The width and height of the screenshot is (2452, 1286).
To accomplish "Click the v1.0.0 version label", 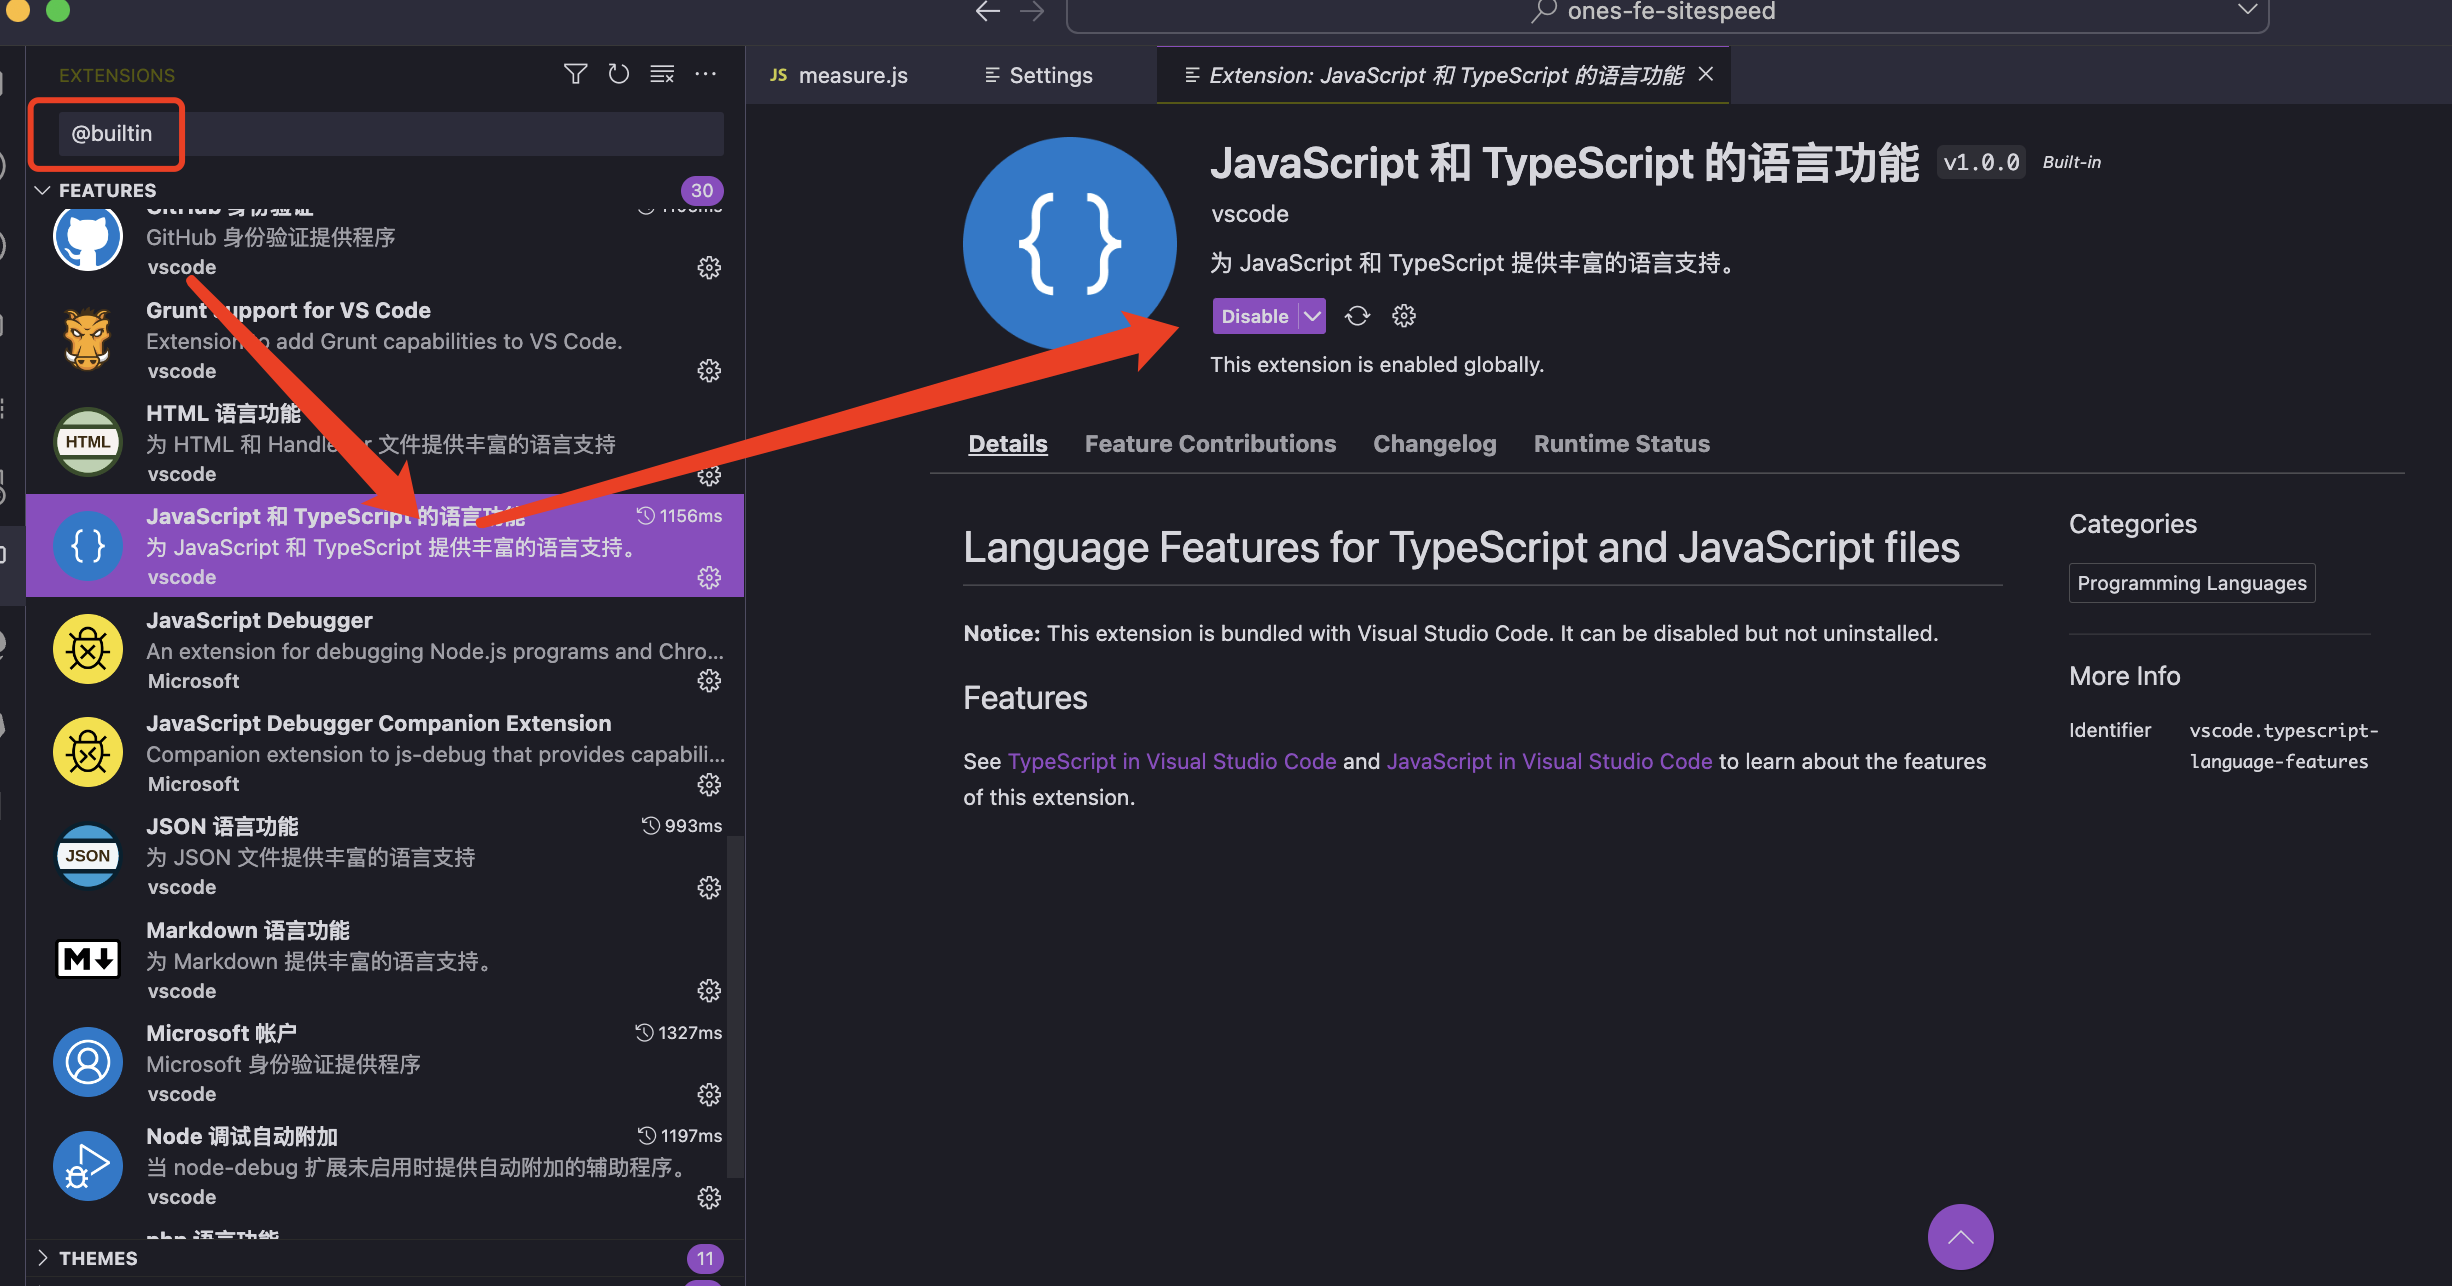I will pos(1981,162).
